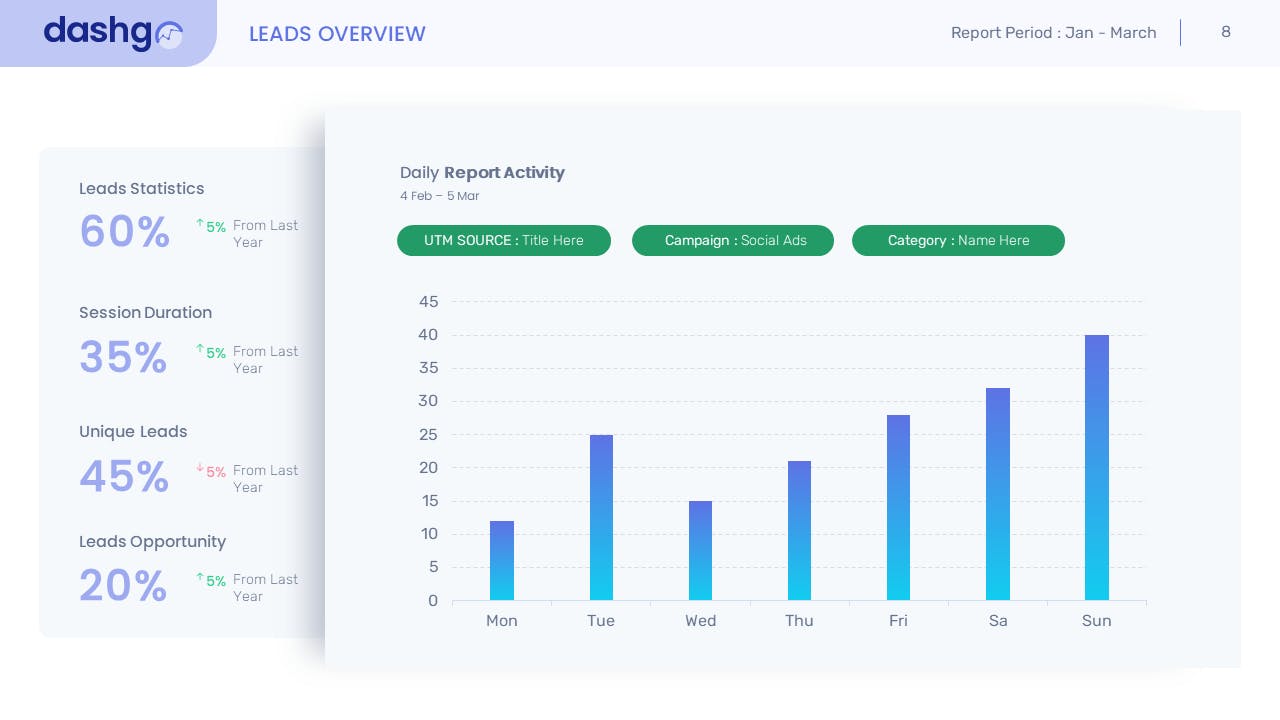Select the Tuesday bar in chart
Image resolution: width=1280 pixels, height=720 pixels.
click(601, 517)
